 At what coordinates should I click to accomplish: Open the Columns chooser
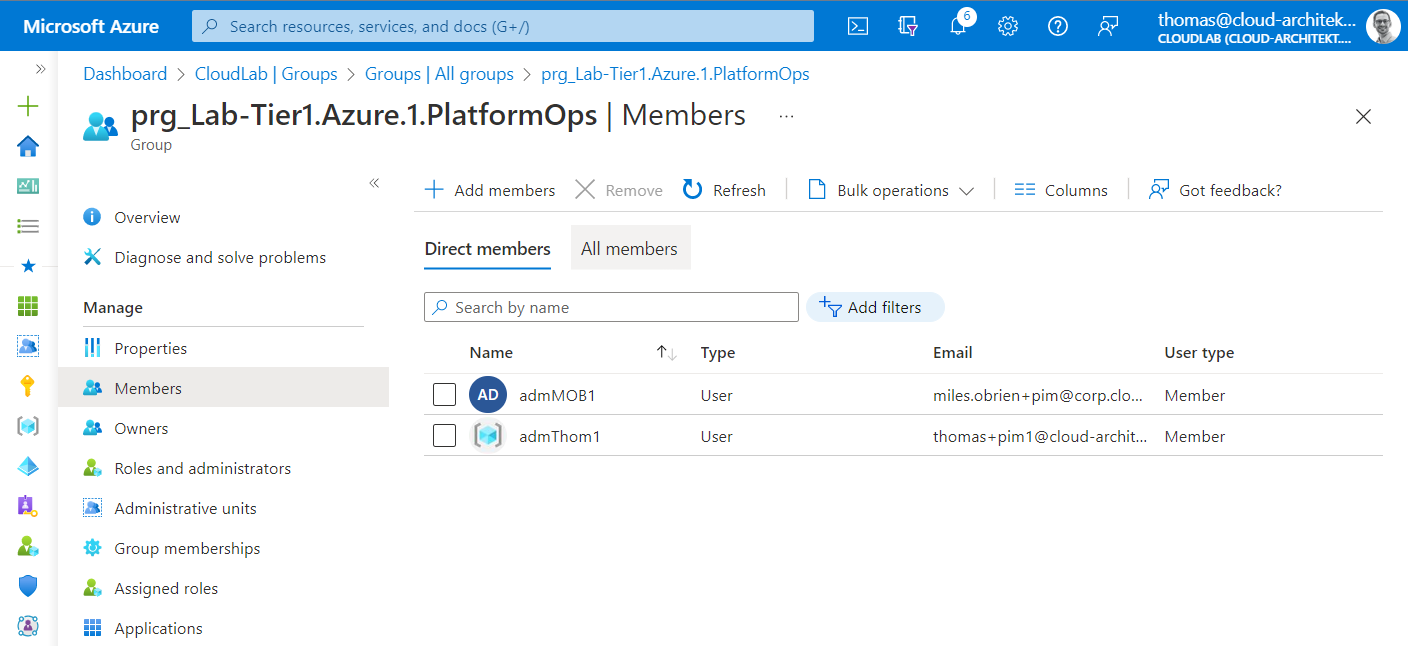1061,190
